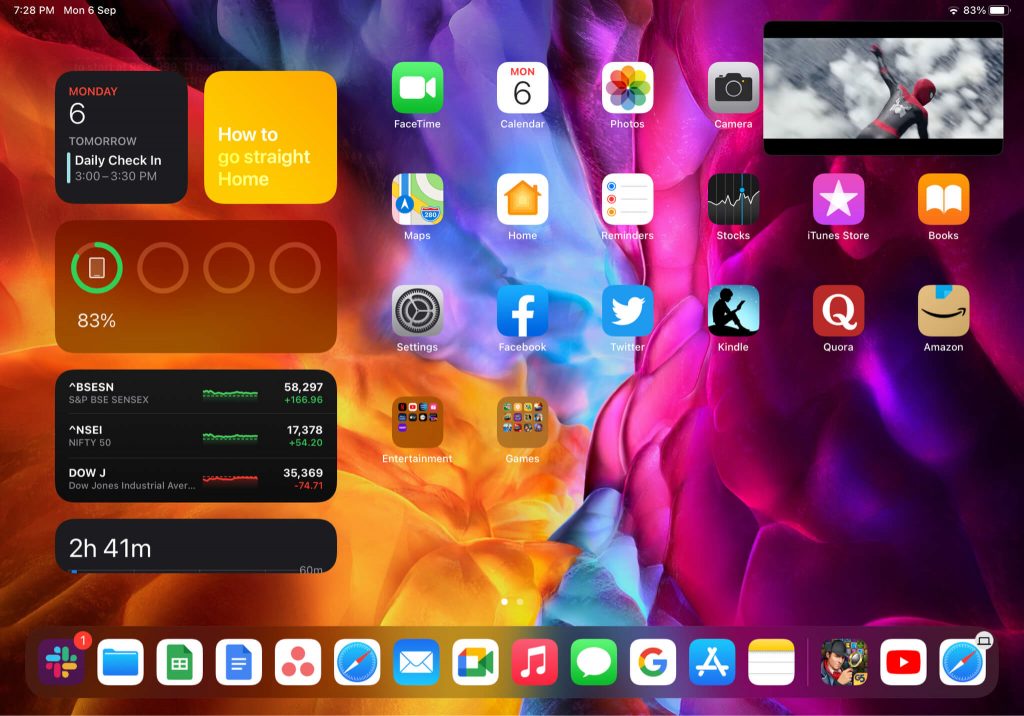Launch the Google app in the dock
The height and width of the screenshot is (716, 1024).
click(653, 662)
